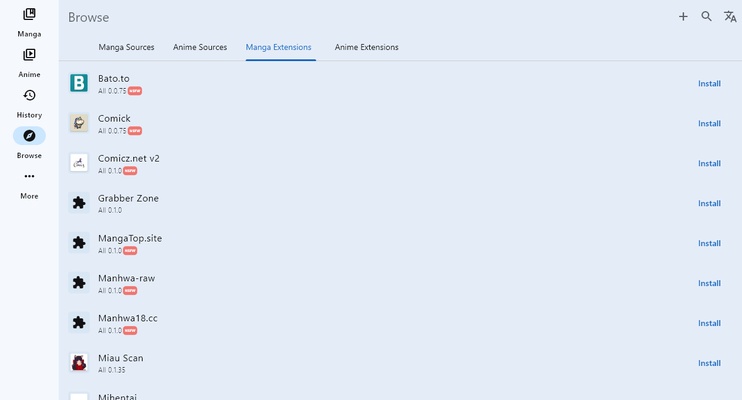The height and width of the screenshot is (400, 742).
Task: Click the Manhwa-raw name text
Action: point(126,278)
